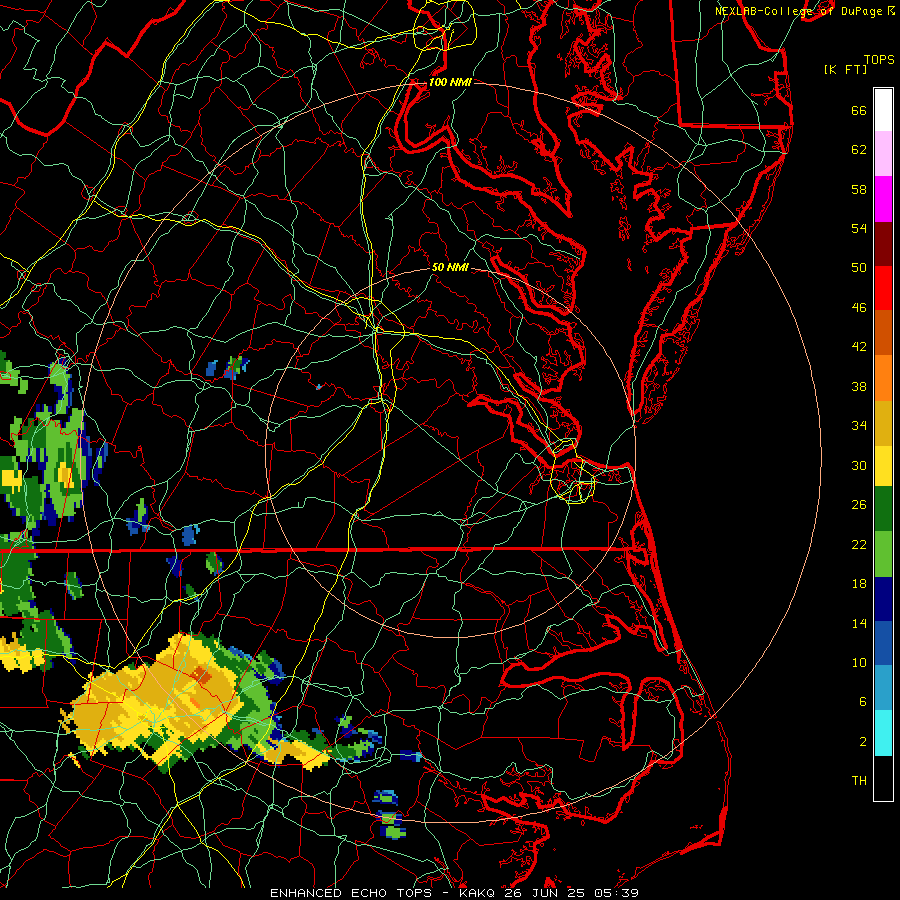Click the '14' legend value

859,623
